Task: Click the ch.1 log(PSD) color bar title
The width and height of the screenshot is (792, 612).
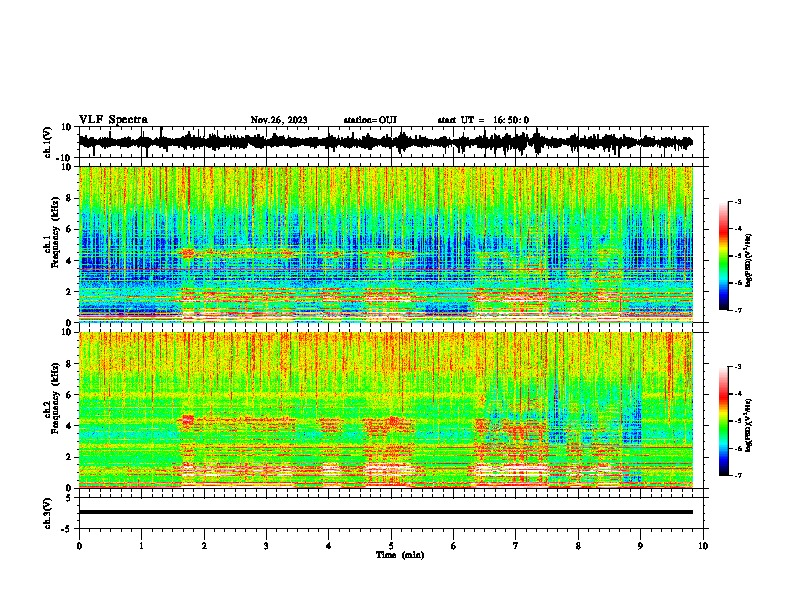Action: [x=748, y=260]
